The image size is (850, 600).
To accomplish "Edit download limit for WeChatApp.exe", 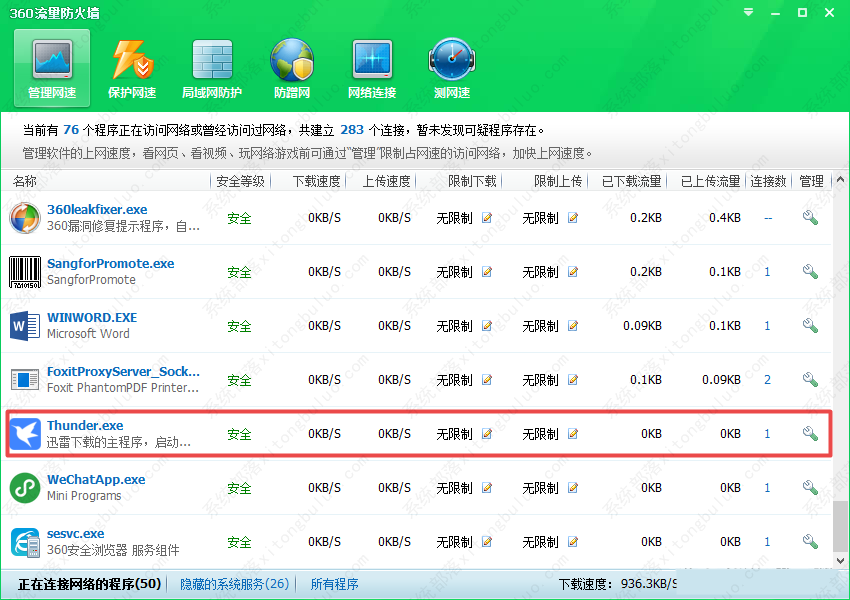I will pyautogui.click(x=487, y=488).
